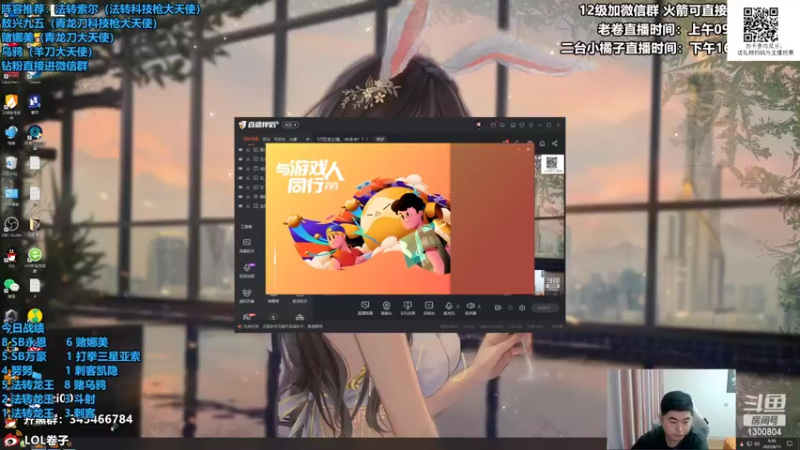Open the Windows notification center icon
The width and height of the screenshot is (800, 450).
[789, 444]
